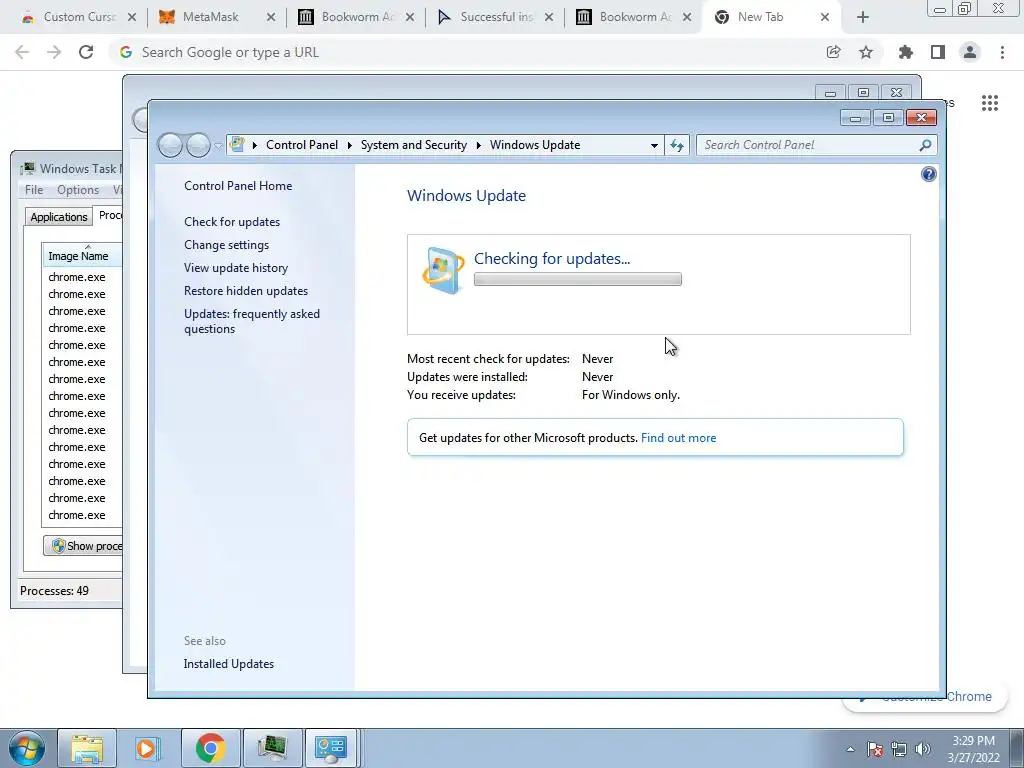
Task: Open the Google apps grid icon
Action: point(990,103)
